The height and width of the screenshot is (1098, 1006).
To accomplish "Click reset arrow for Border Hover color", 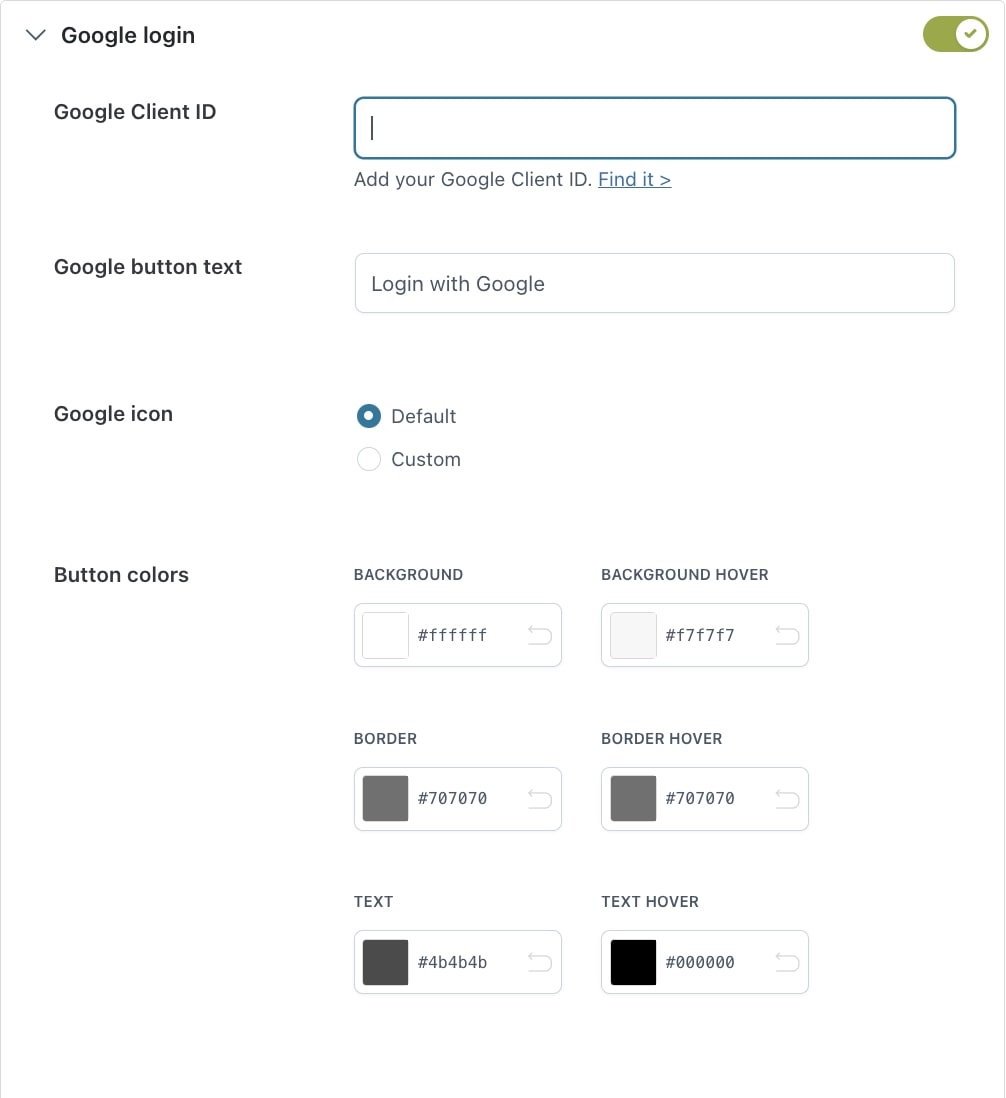I will pos(787,798).
